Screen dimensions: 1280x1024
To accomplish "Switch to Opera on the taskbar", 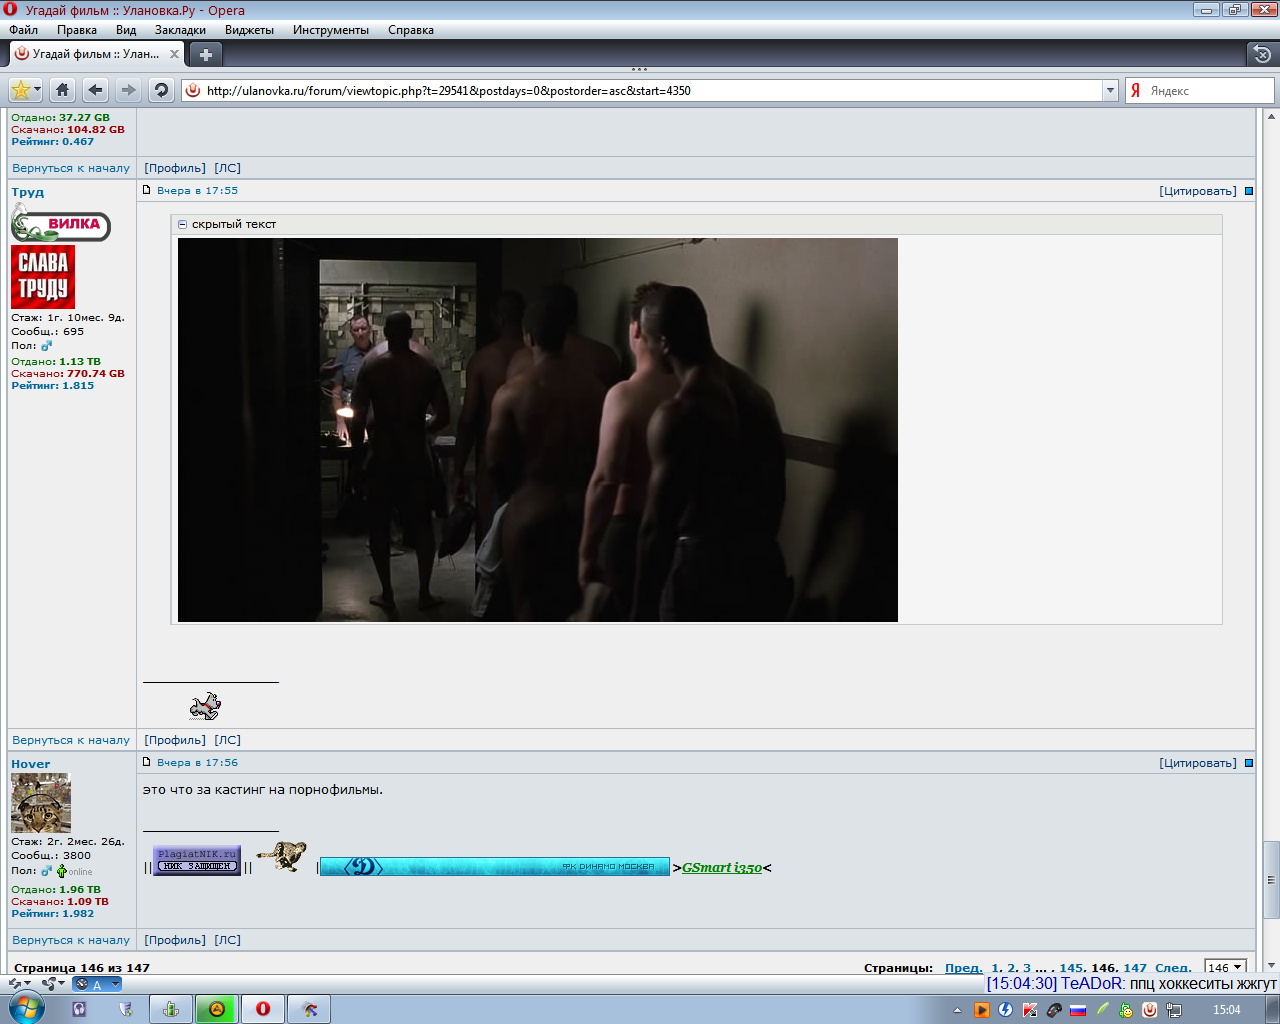I will point(263,1009).
